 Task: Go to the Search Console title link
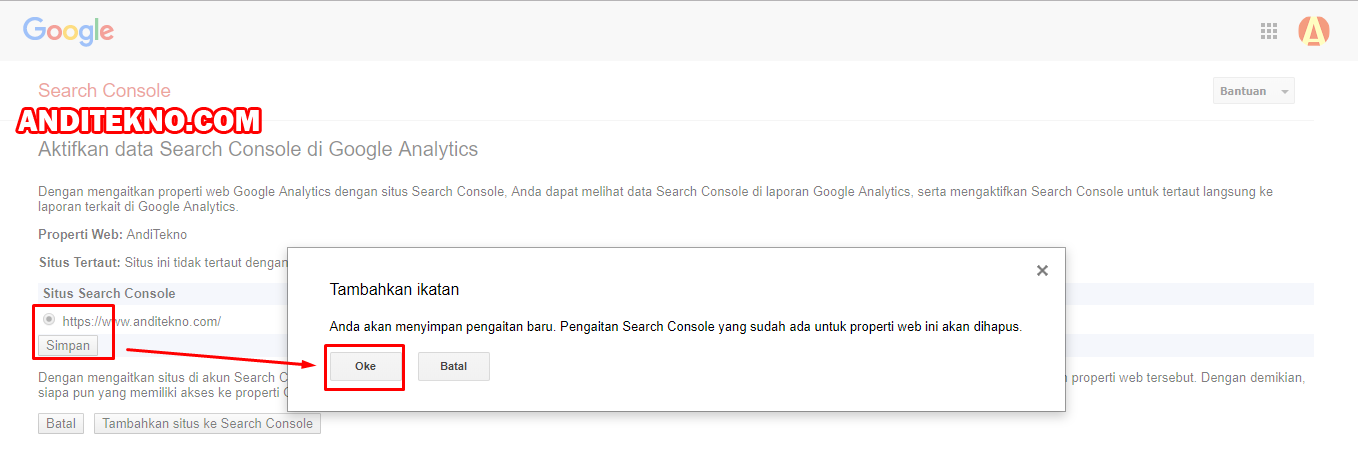[104, 91]
